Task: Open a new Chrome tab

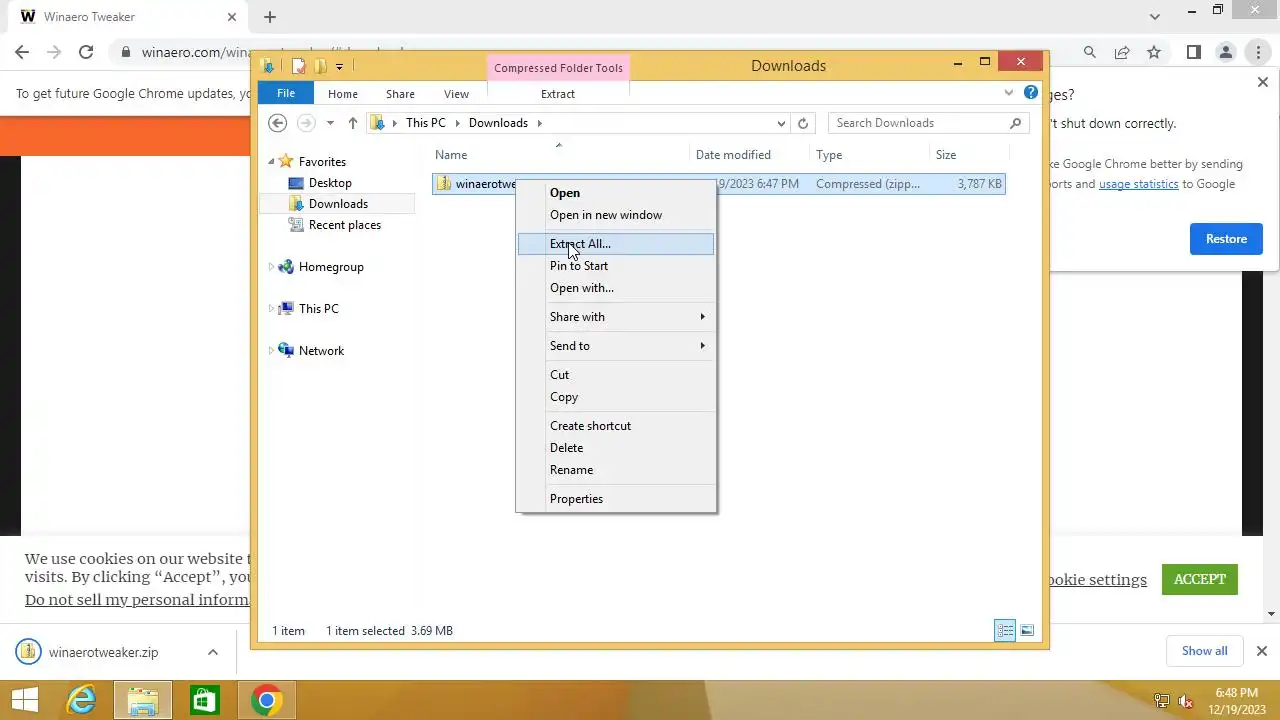Action: coord(270,17)
